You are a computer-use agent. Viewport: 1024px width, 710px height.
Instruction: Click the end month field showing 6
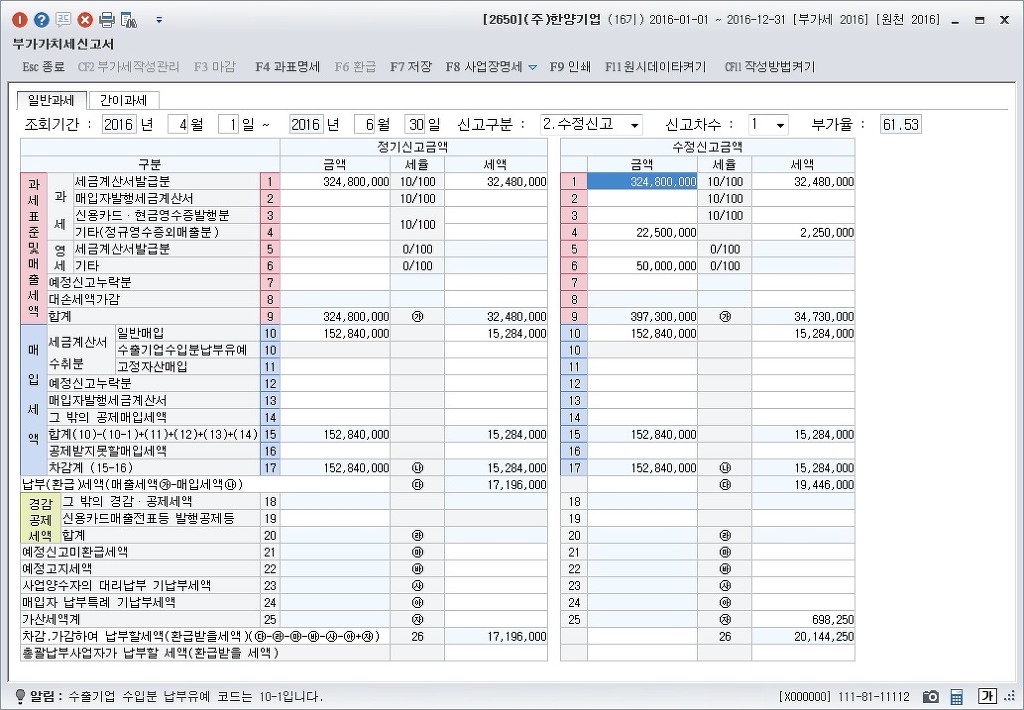pyautogui.click(x=364, y=124)
